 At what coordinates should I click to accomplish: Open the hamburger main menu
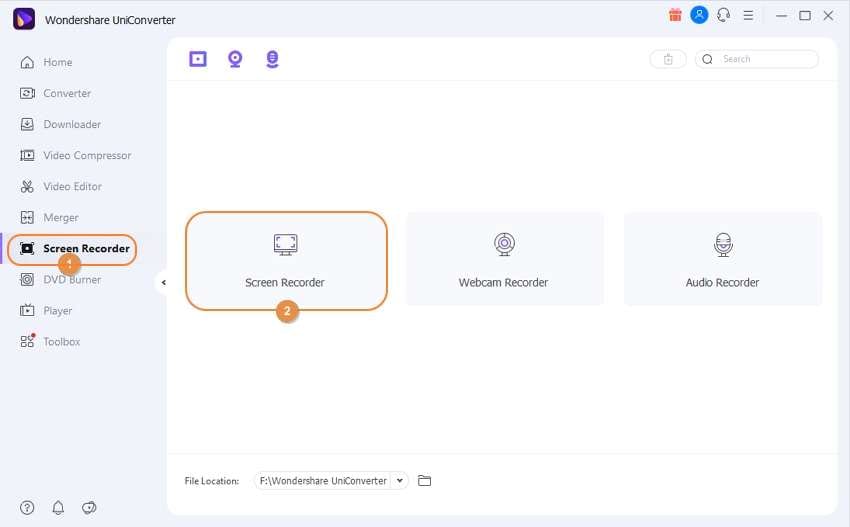click(748, 16)
